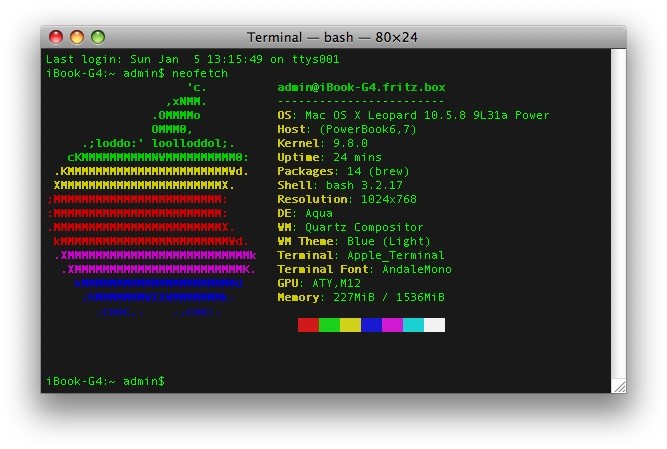The width and height of the screenshot is (667, 449).
Task: Click the Uptime line '24 mins'
Action: coord(329,157)
